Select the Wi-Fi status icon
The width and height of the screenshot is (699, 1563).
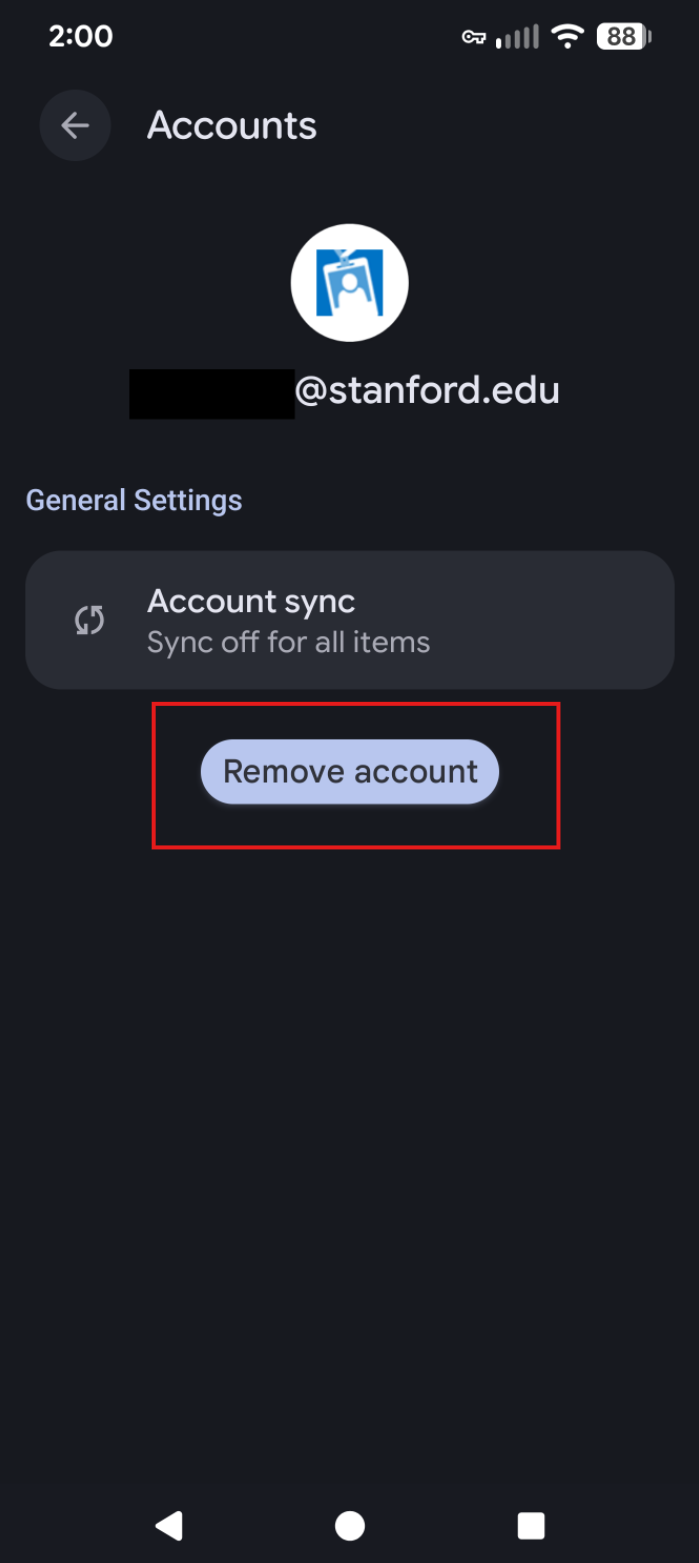pos(567,36)
